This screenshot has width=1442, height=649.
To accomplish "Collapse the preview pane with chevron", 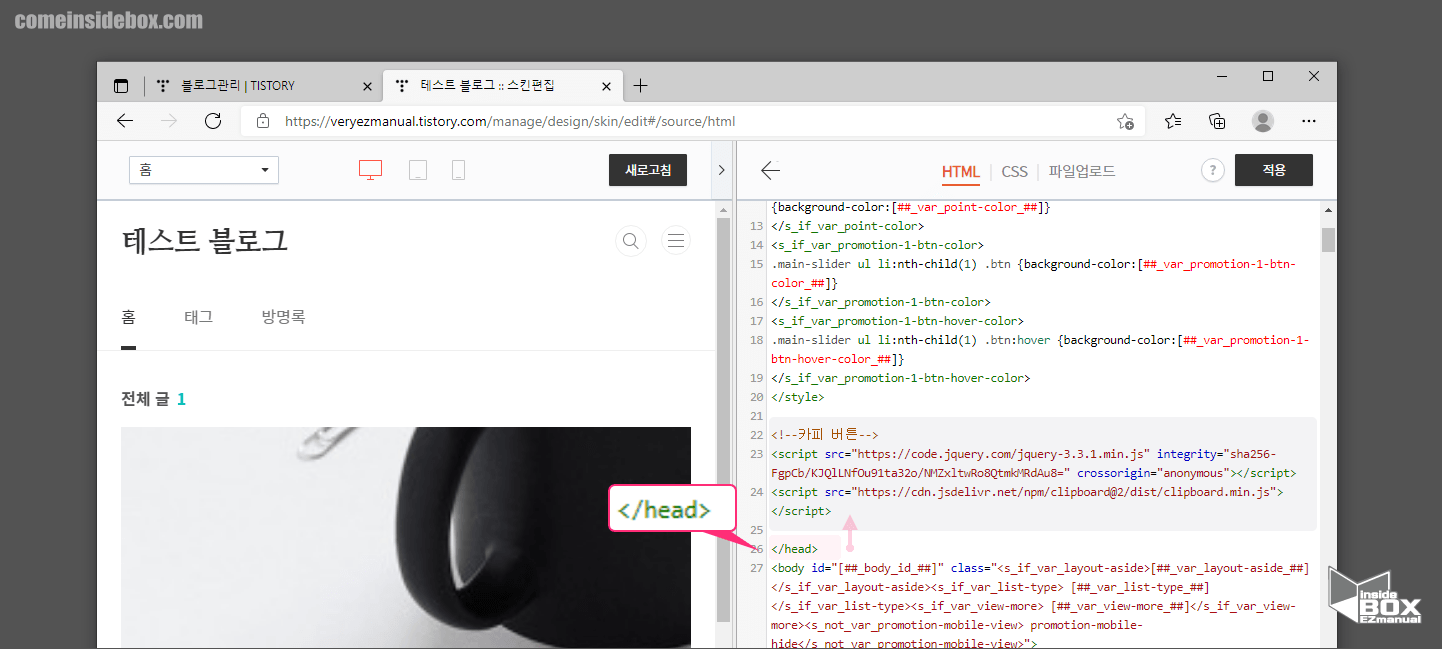I will tap(722, 170).
